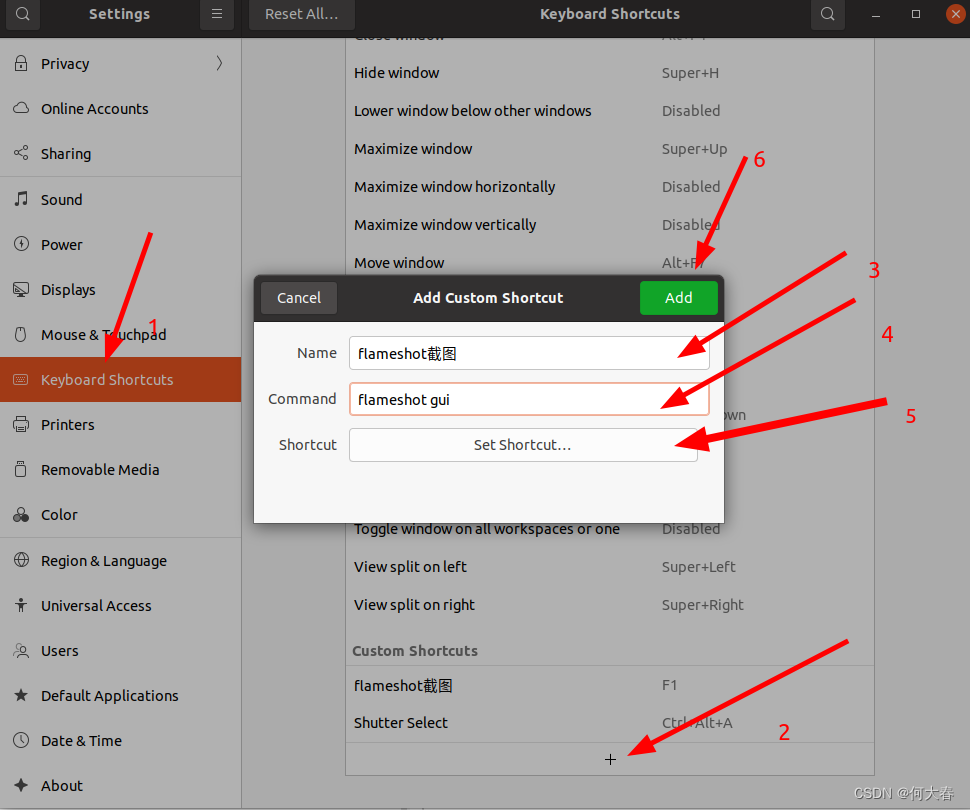
Task: Click Set Shortcut… button
Action: pyautogui.click(x=523, y=445)
